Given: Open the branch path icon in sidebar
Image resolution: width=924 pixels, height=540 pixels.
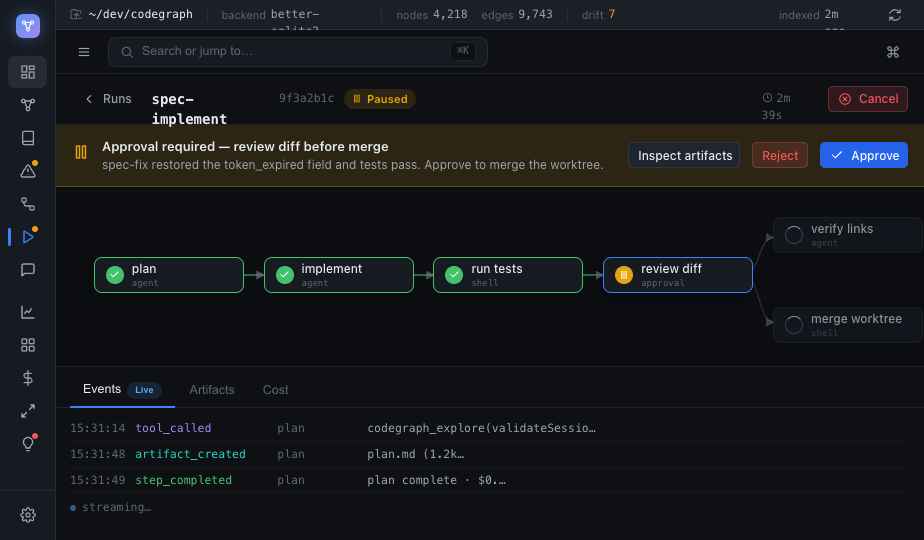Looking at the screenshot, I should [28, 204].
